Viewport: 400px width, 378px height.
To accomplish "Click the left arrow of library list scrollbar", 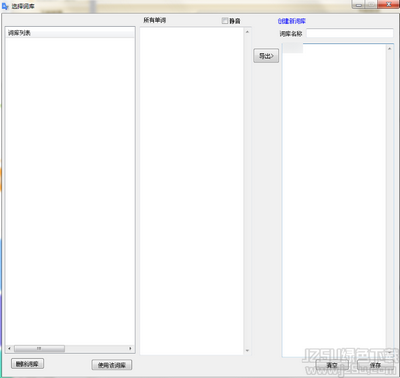I will click(x=9, y=349).
